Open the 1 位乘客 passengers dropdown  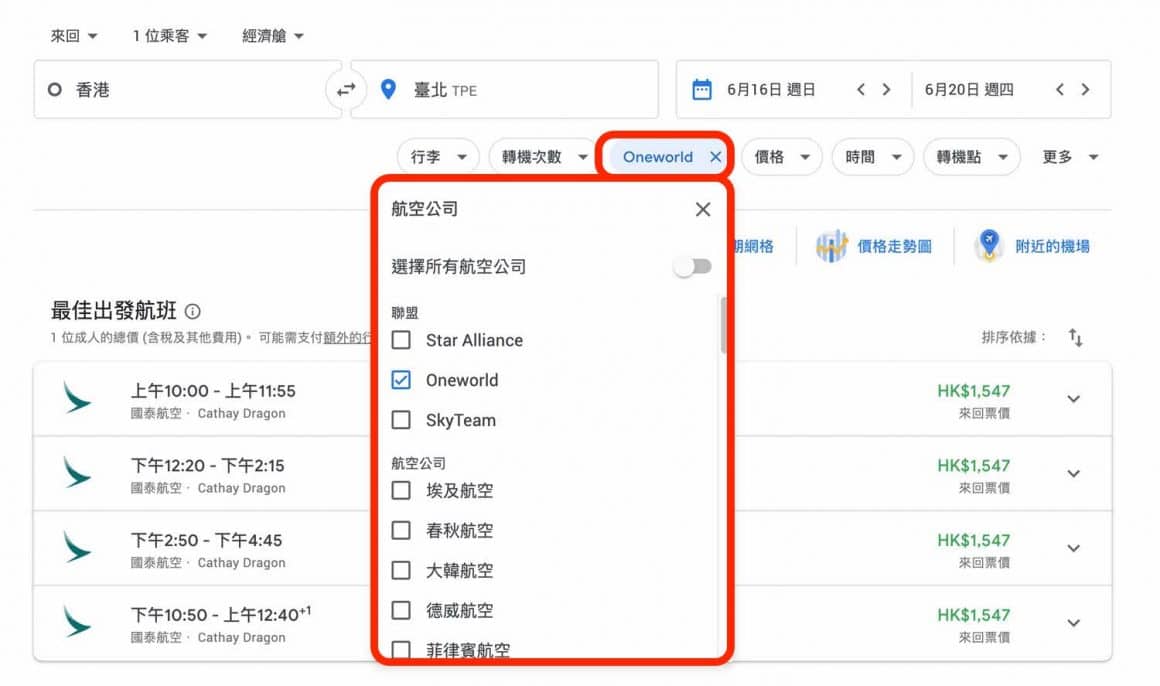pos(169,36)
